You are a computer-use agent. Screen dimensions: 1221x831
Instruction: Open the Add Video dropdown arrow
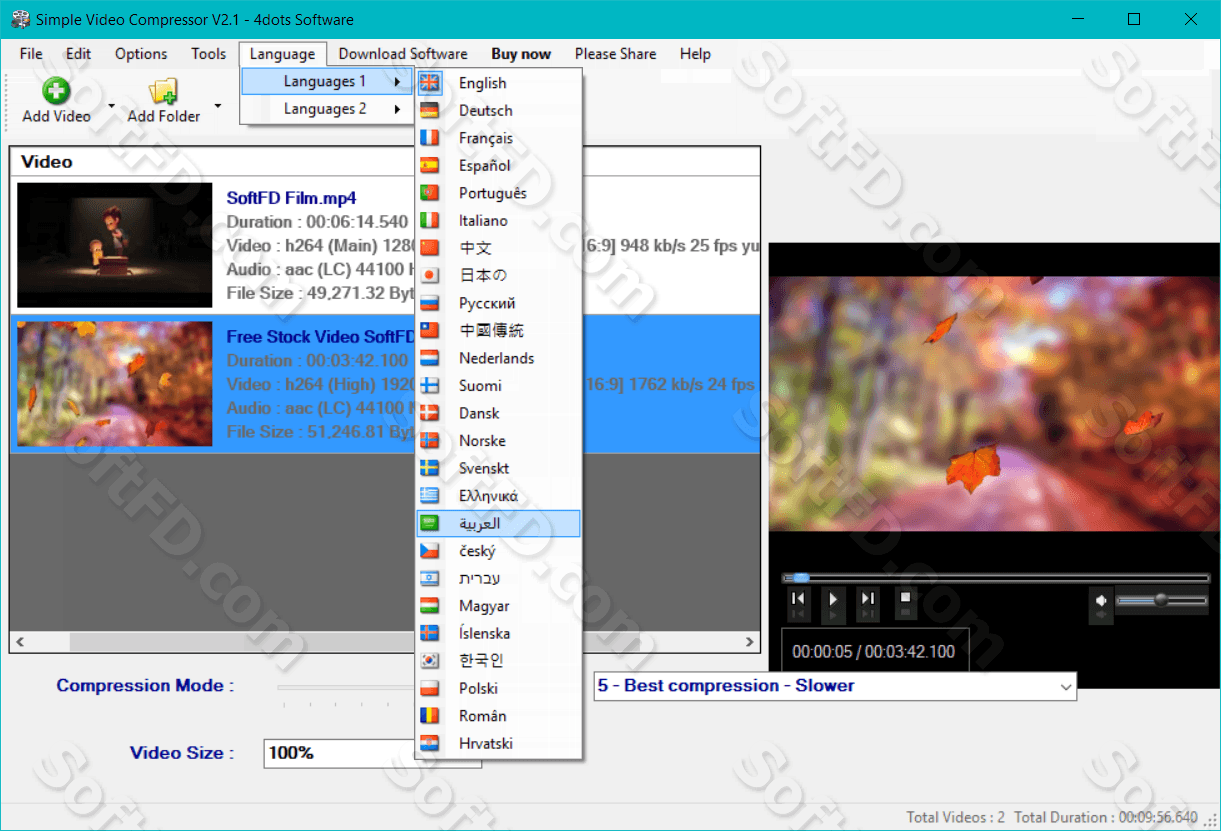(x=111, y=105)
